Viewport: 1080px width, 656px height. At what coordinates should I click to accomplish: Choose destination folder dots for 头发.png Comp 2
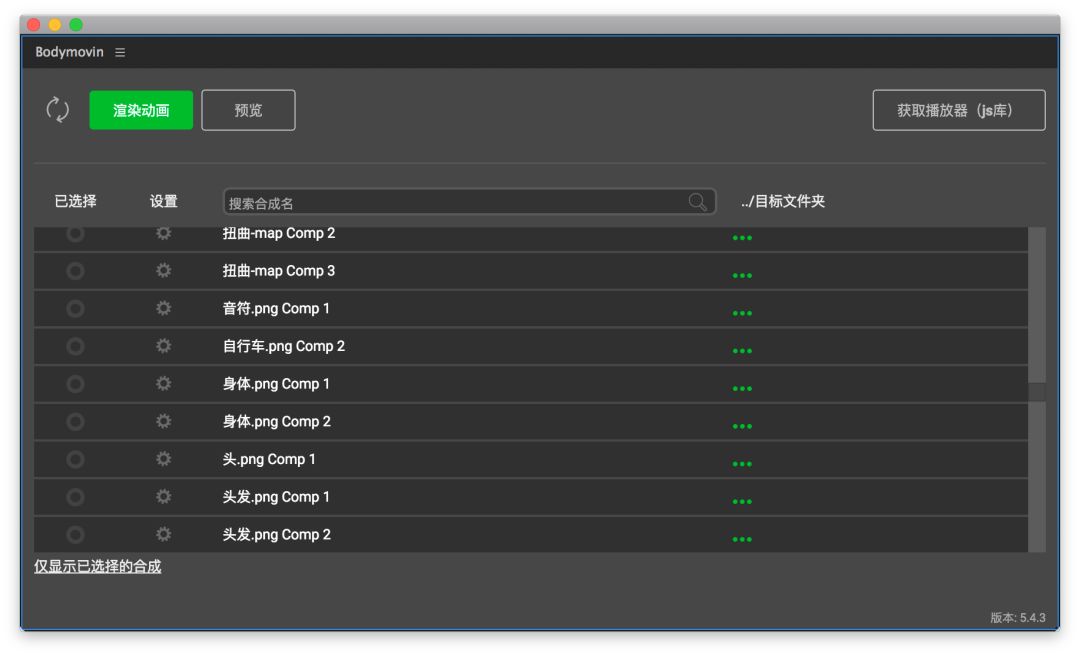point(742,539)
